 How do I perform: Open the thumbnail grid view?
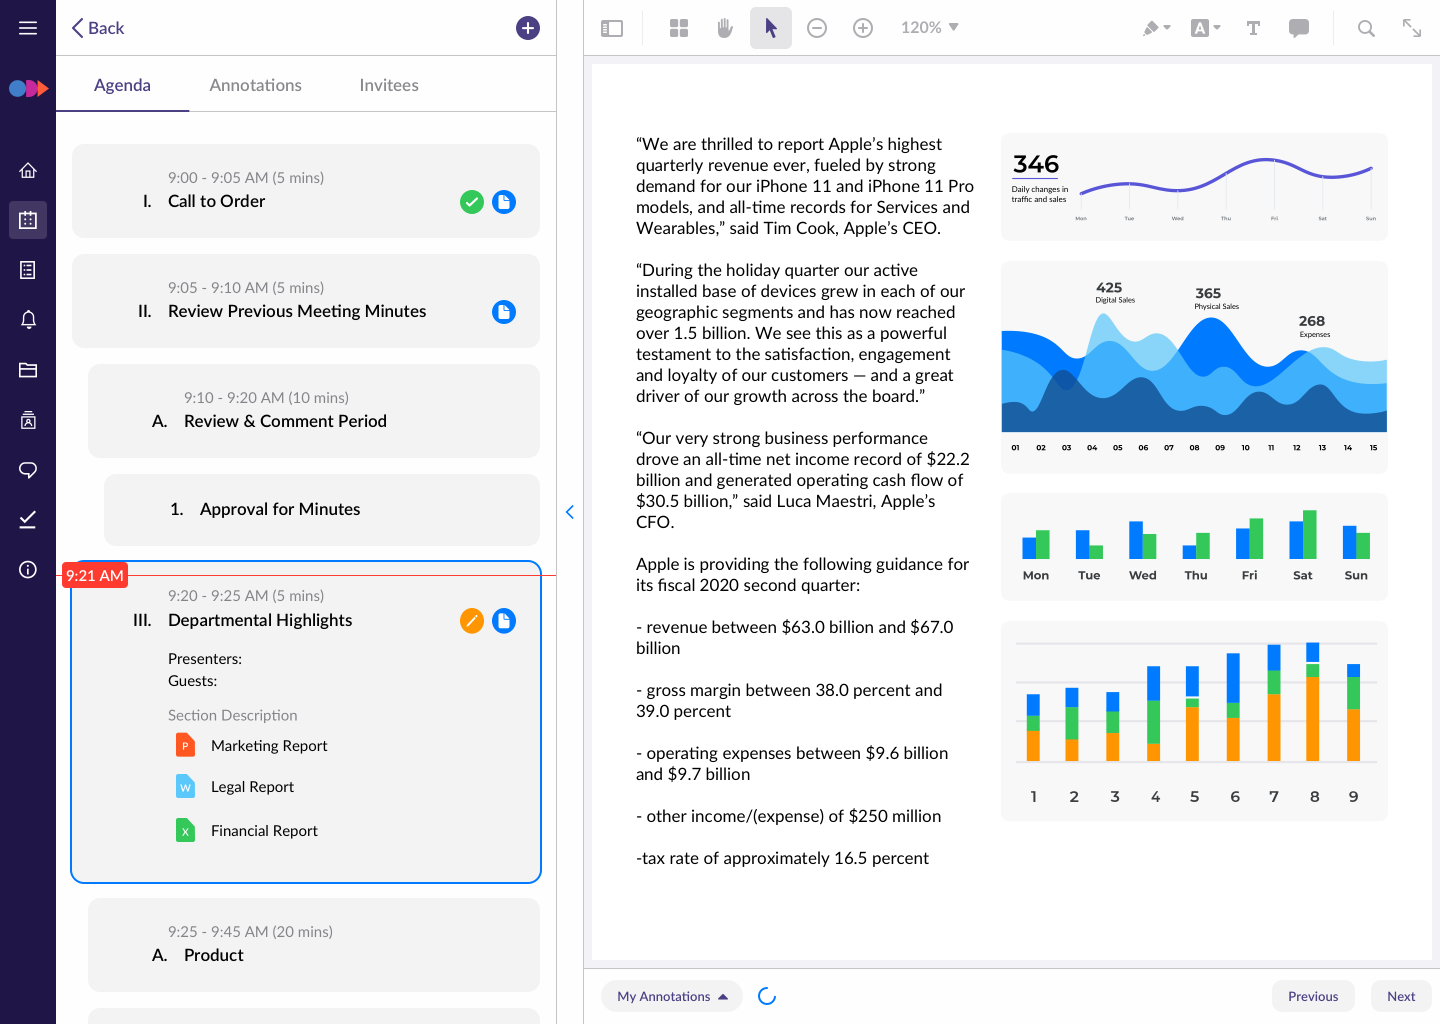(x=679, y=28)
